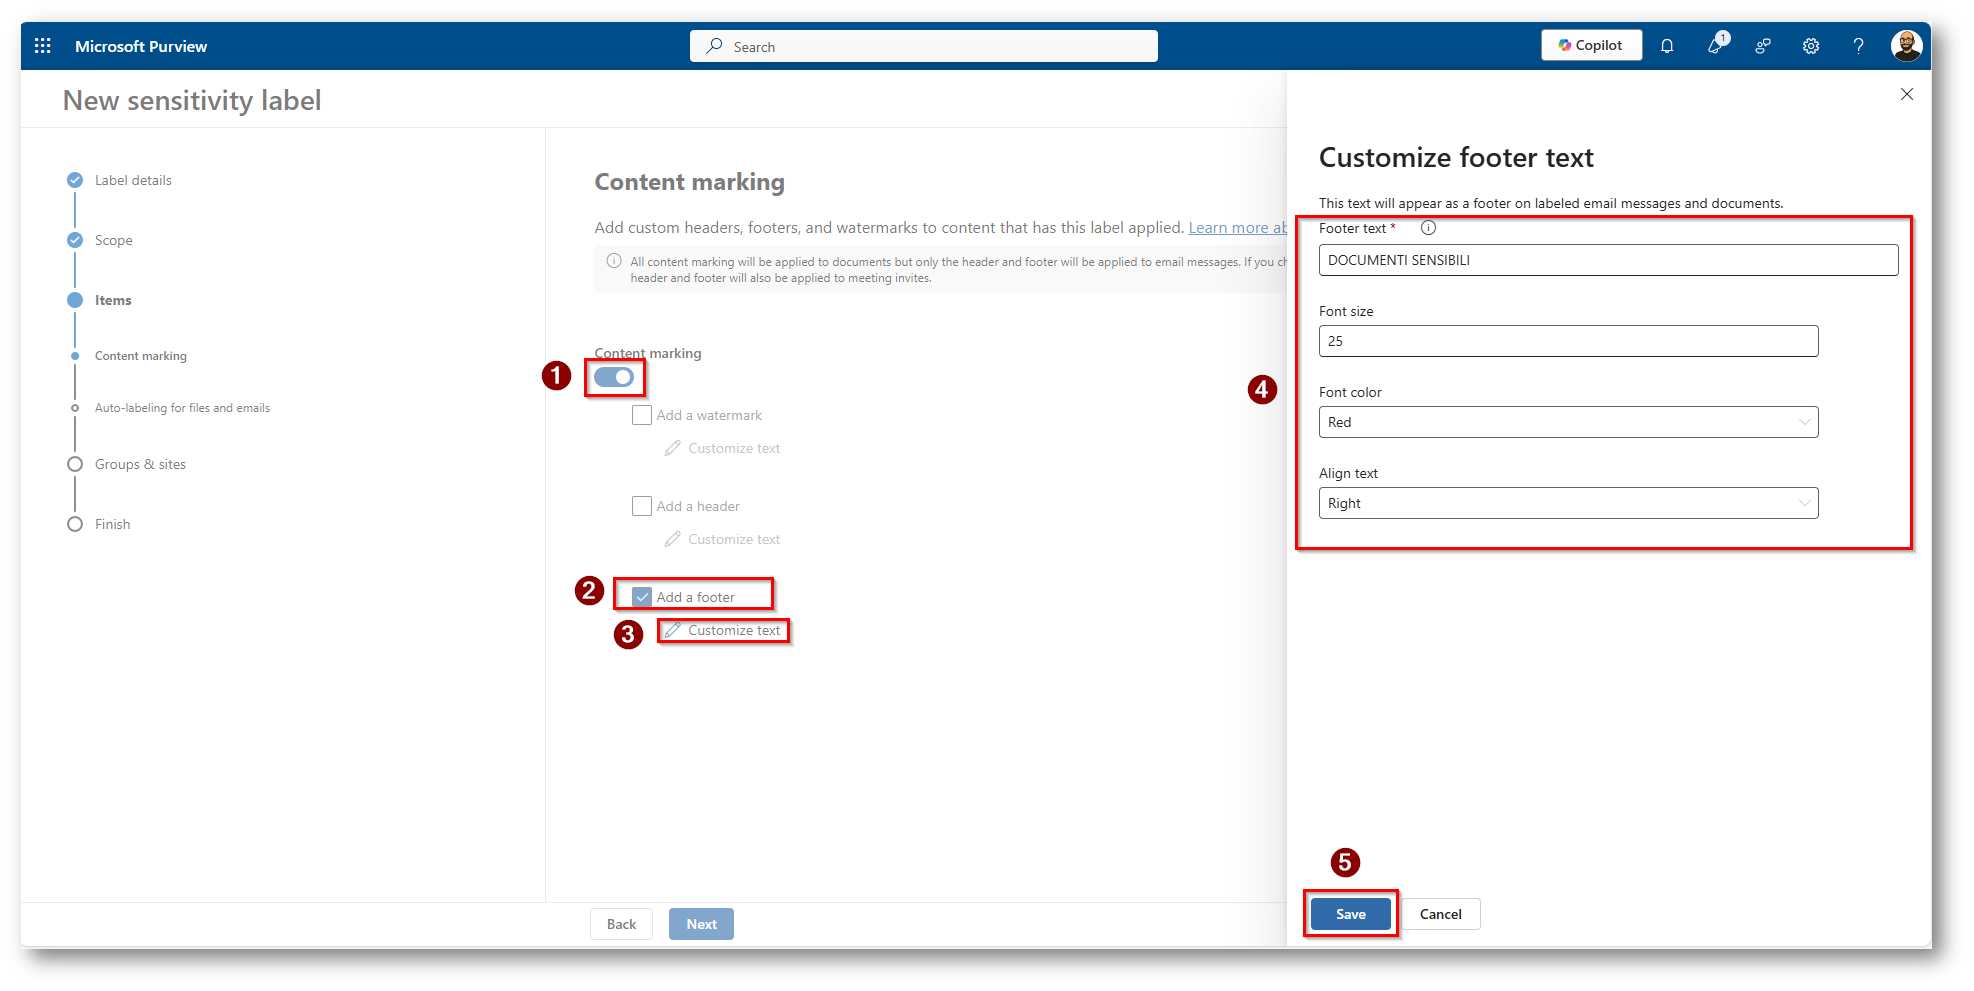Image resolution: width=1974 pixels, height=991 pixels.
Task: Click the Groups & sites step circle
Action: [x=75, y=464]
